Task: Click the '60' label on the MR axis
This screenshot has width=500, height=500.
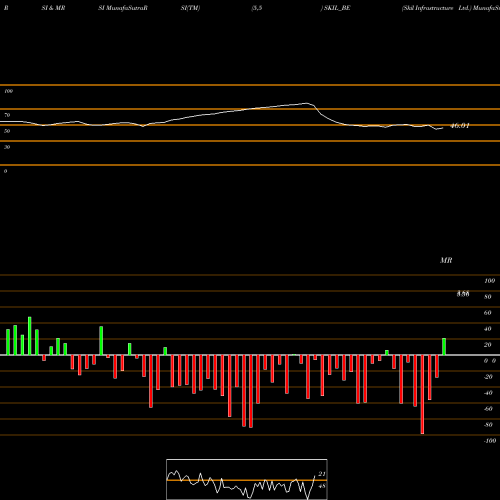Action: tap(487, 313)
